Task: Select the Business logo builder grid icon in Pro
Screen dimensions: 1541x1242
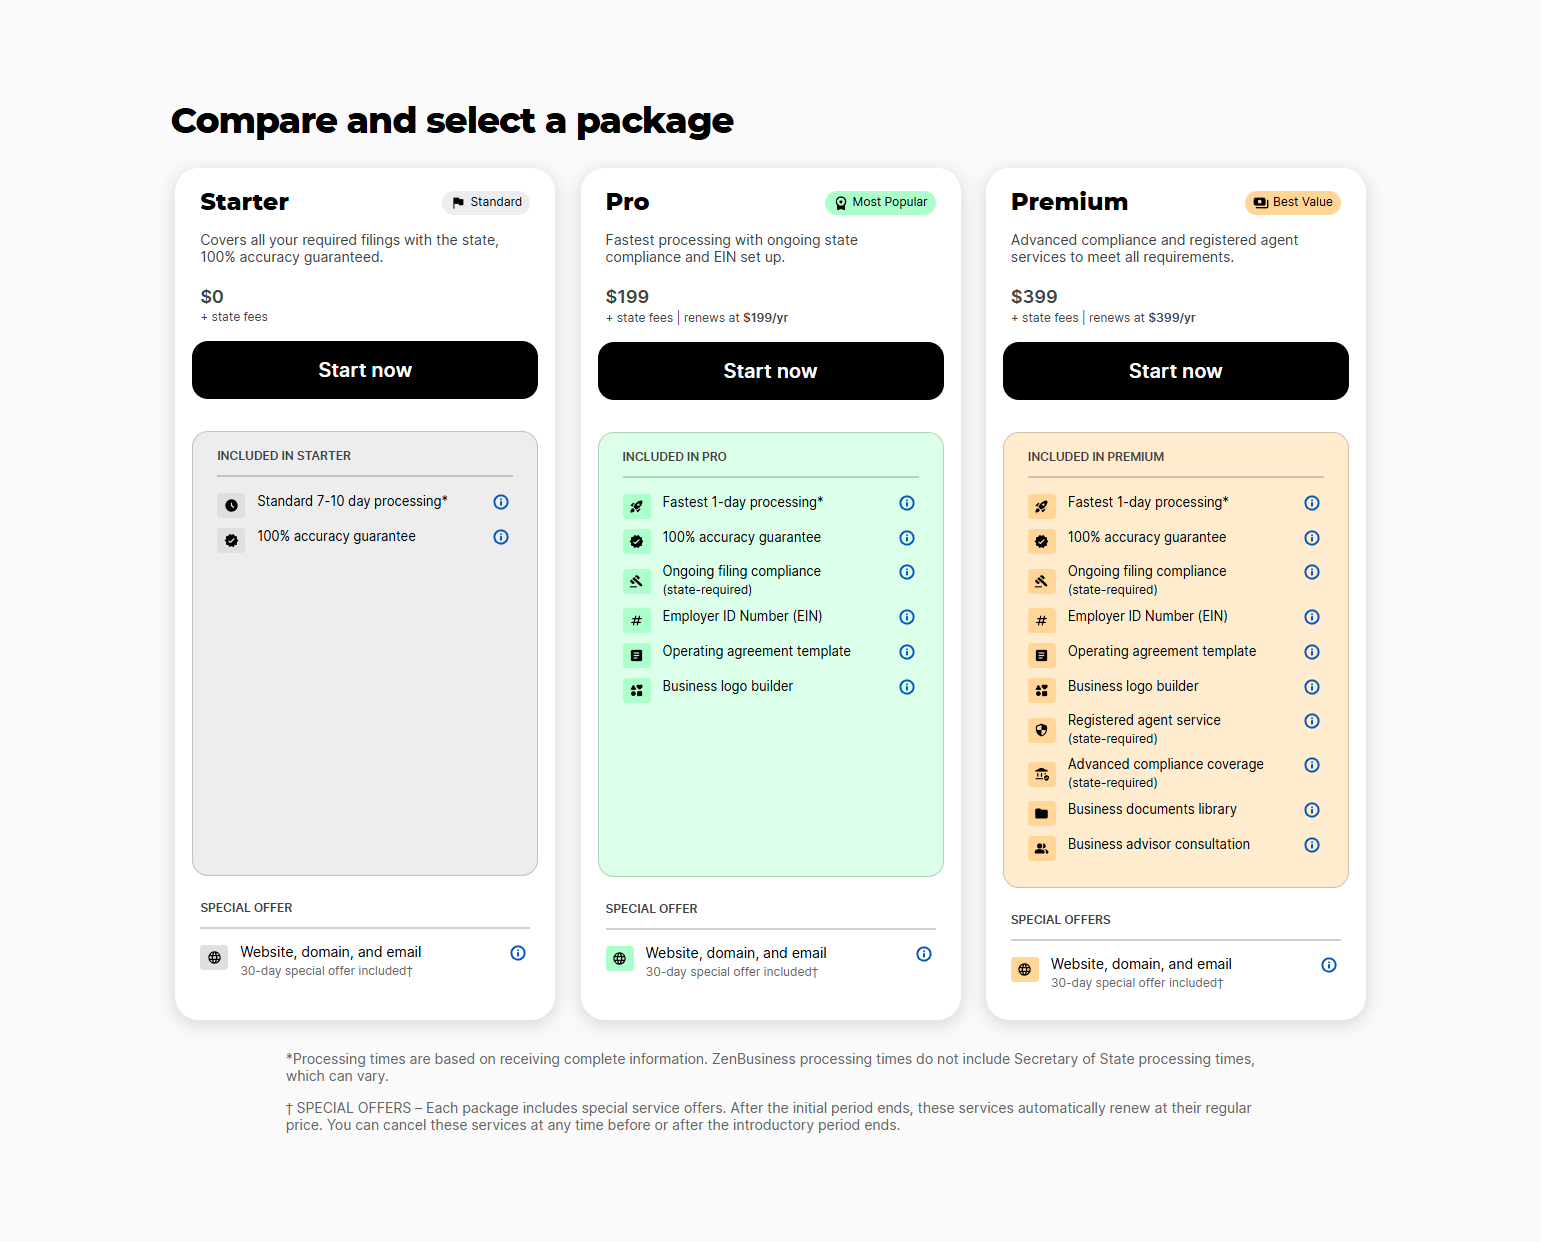Action: pyautogui.click(x=637, y=690)
